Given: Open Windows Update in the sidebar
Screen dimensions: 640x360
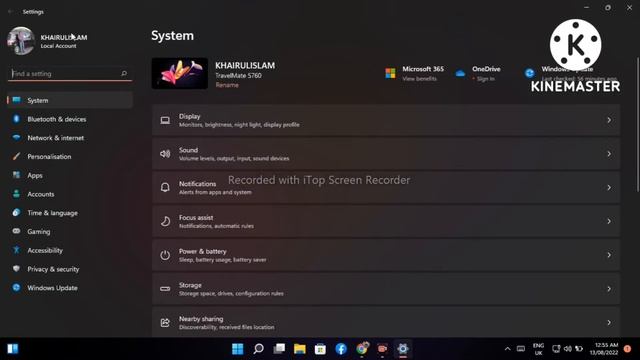Looking at the screenshot, I should click(x=70, y=288).
